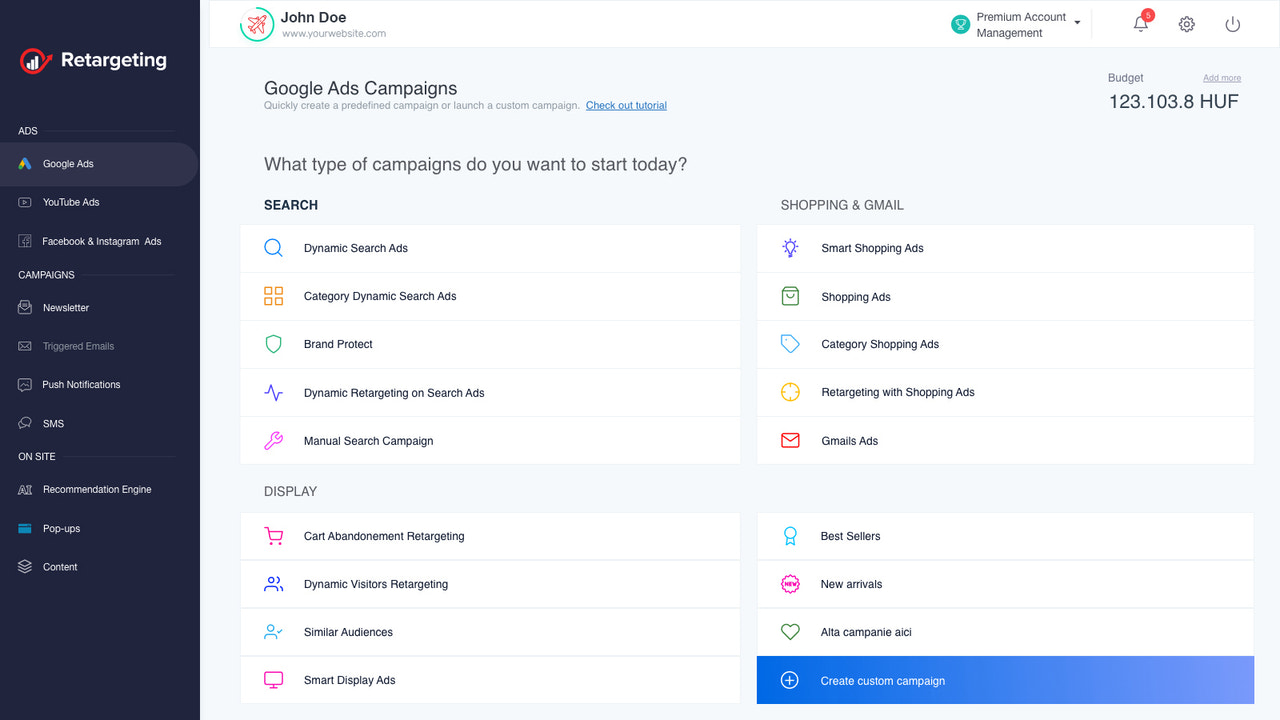Select the Manual Search Campaign wrench icon
The width and height of the screenshot is (1280, 720).
[273, 440]
